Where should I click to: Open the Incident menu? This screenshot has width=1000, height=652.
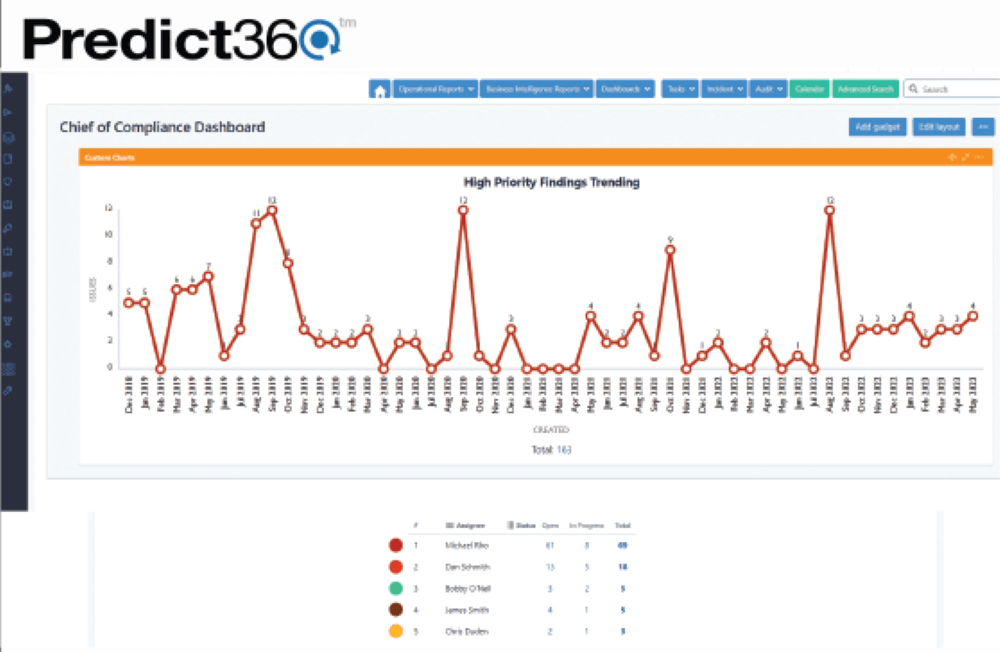(x=724, y=89)
